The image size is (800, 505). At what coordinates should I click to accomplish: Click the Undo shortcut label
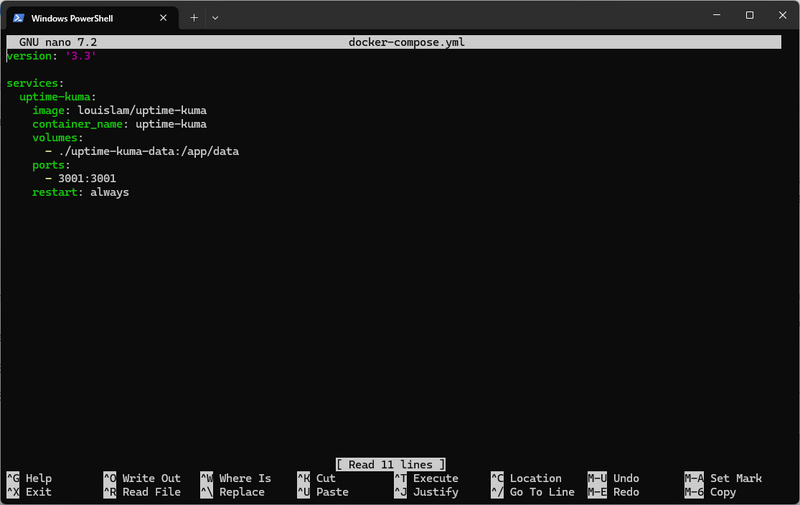point(625,478)
